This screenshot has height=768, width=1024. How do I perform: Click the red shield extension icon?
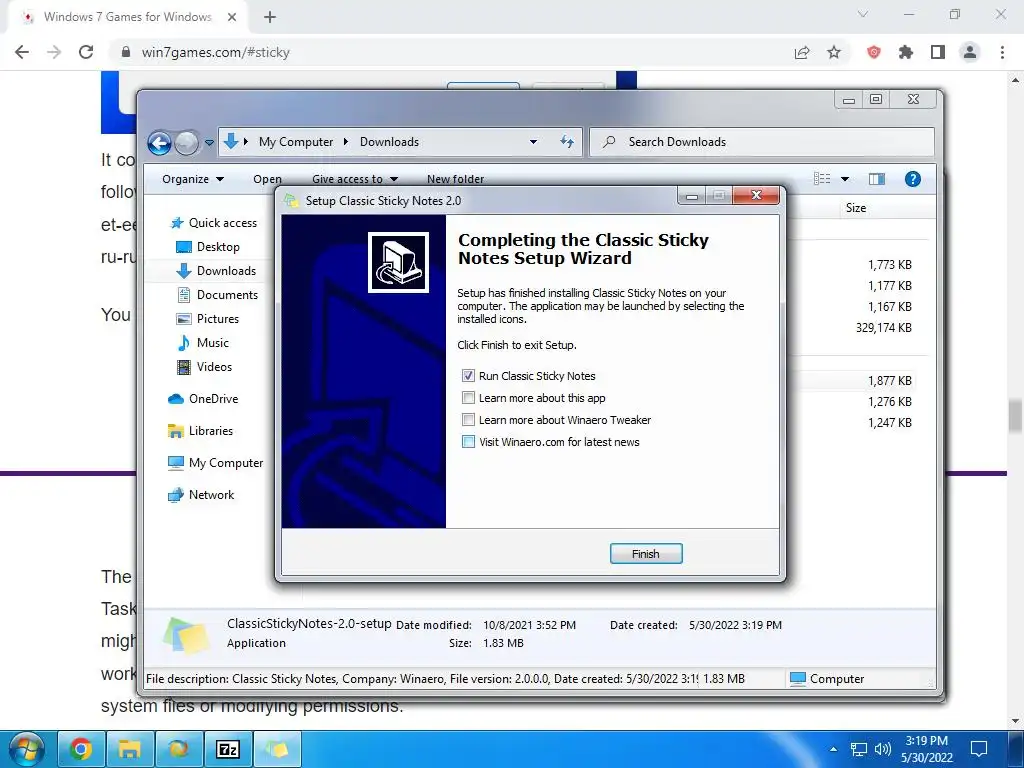[x=874, y=52]
